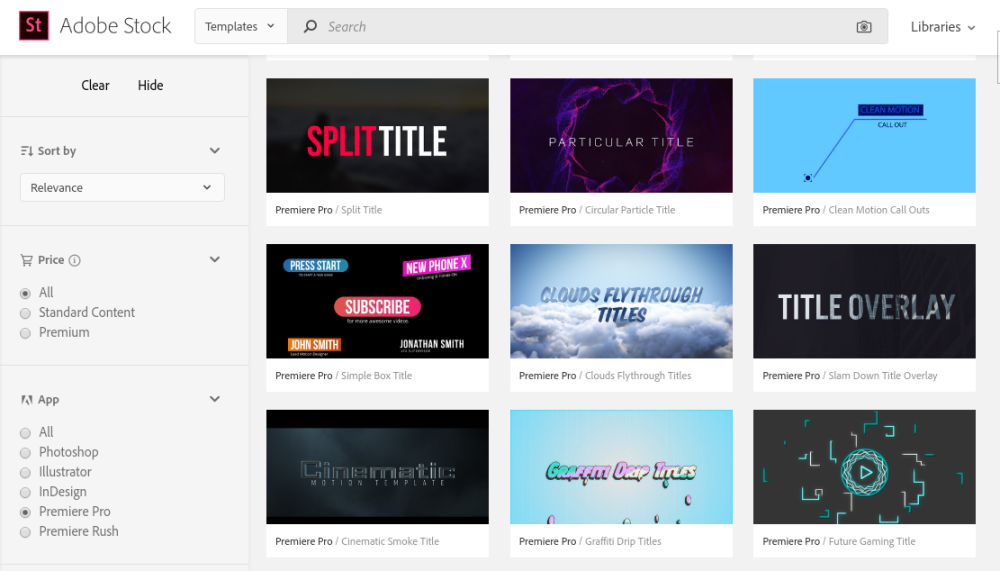Click the Future Gaming Title caption
The width and height of the screenshot is (1000, 571).
coord(872,542)
